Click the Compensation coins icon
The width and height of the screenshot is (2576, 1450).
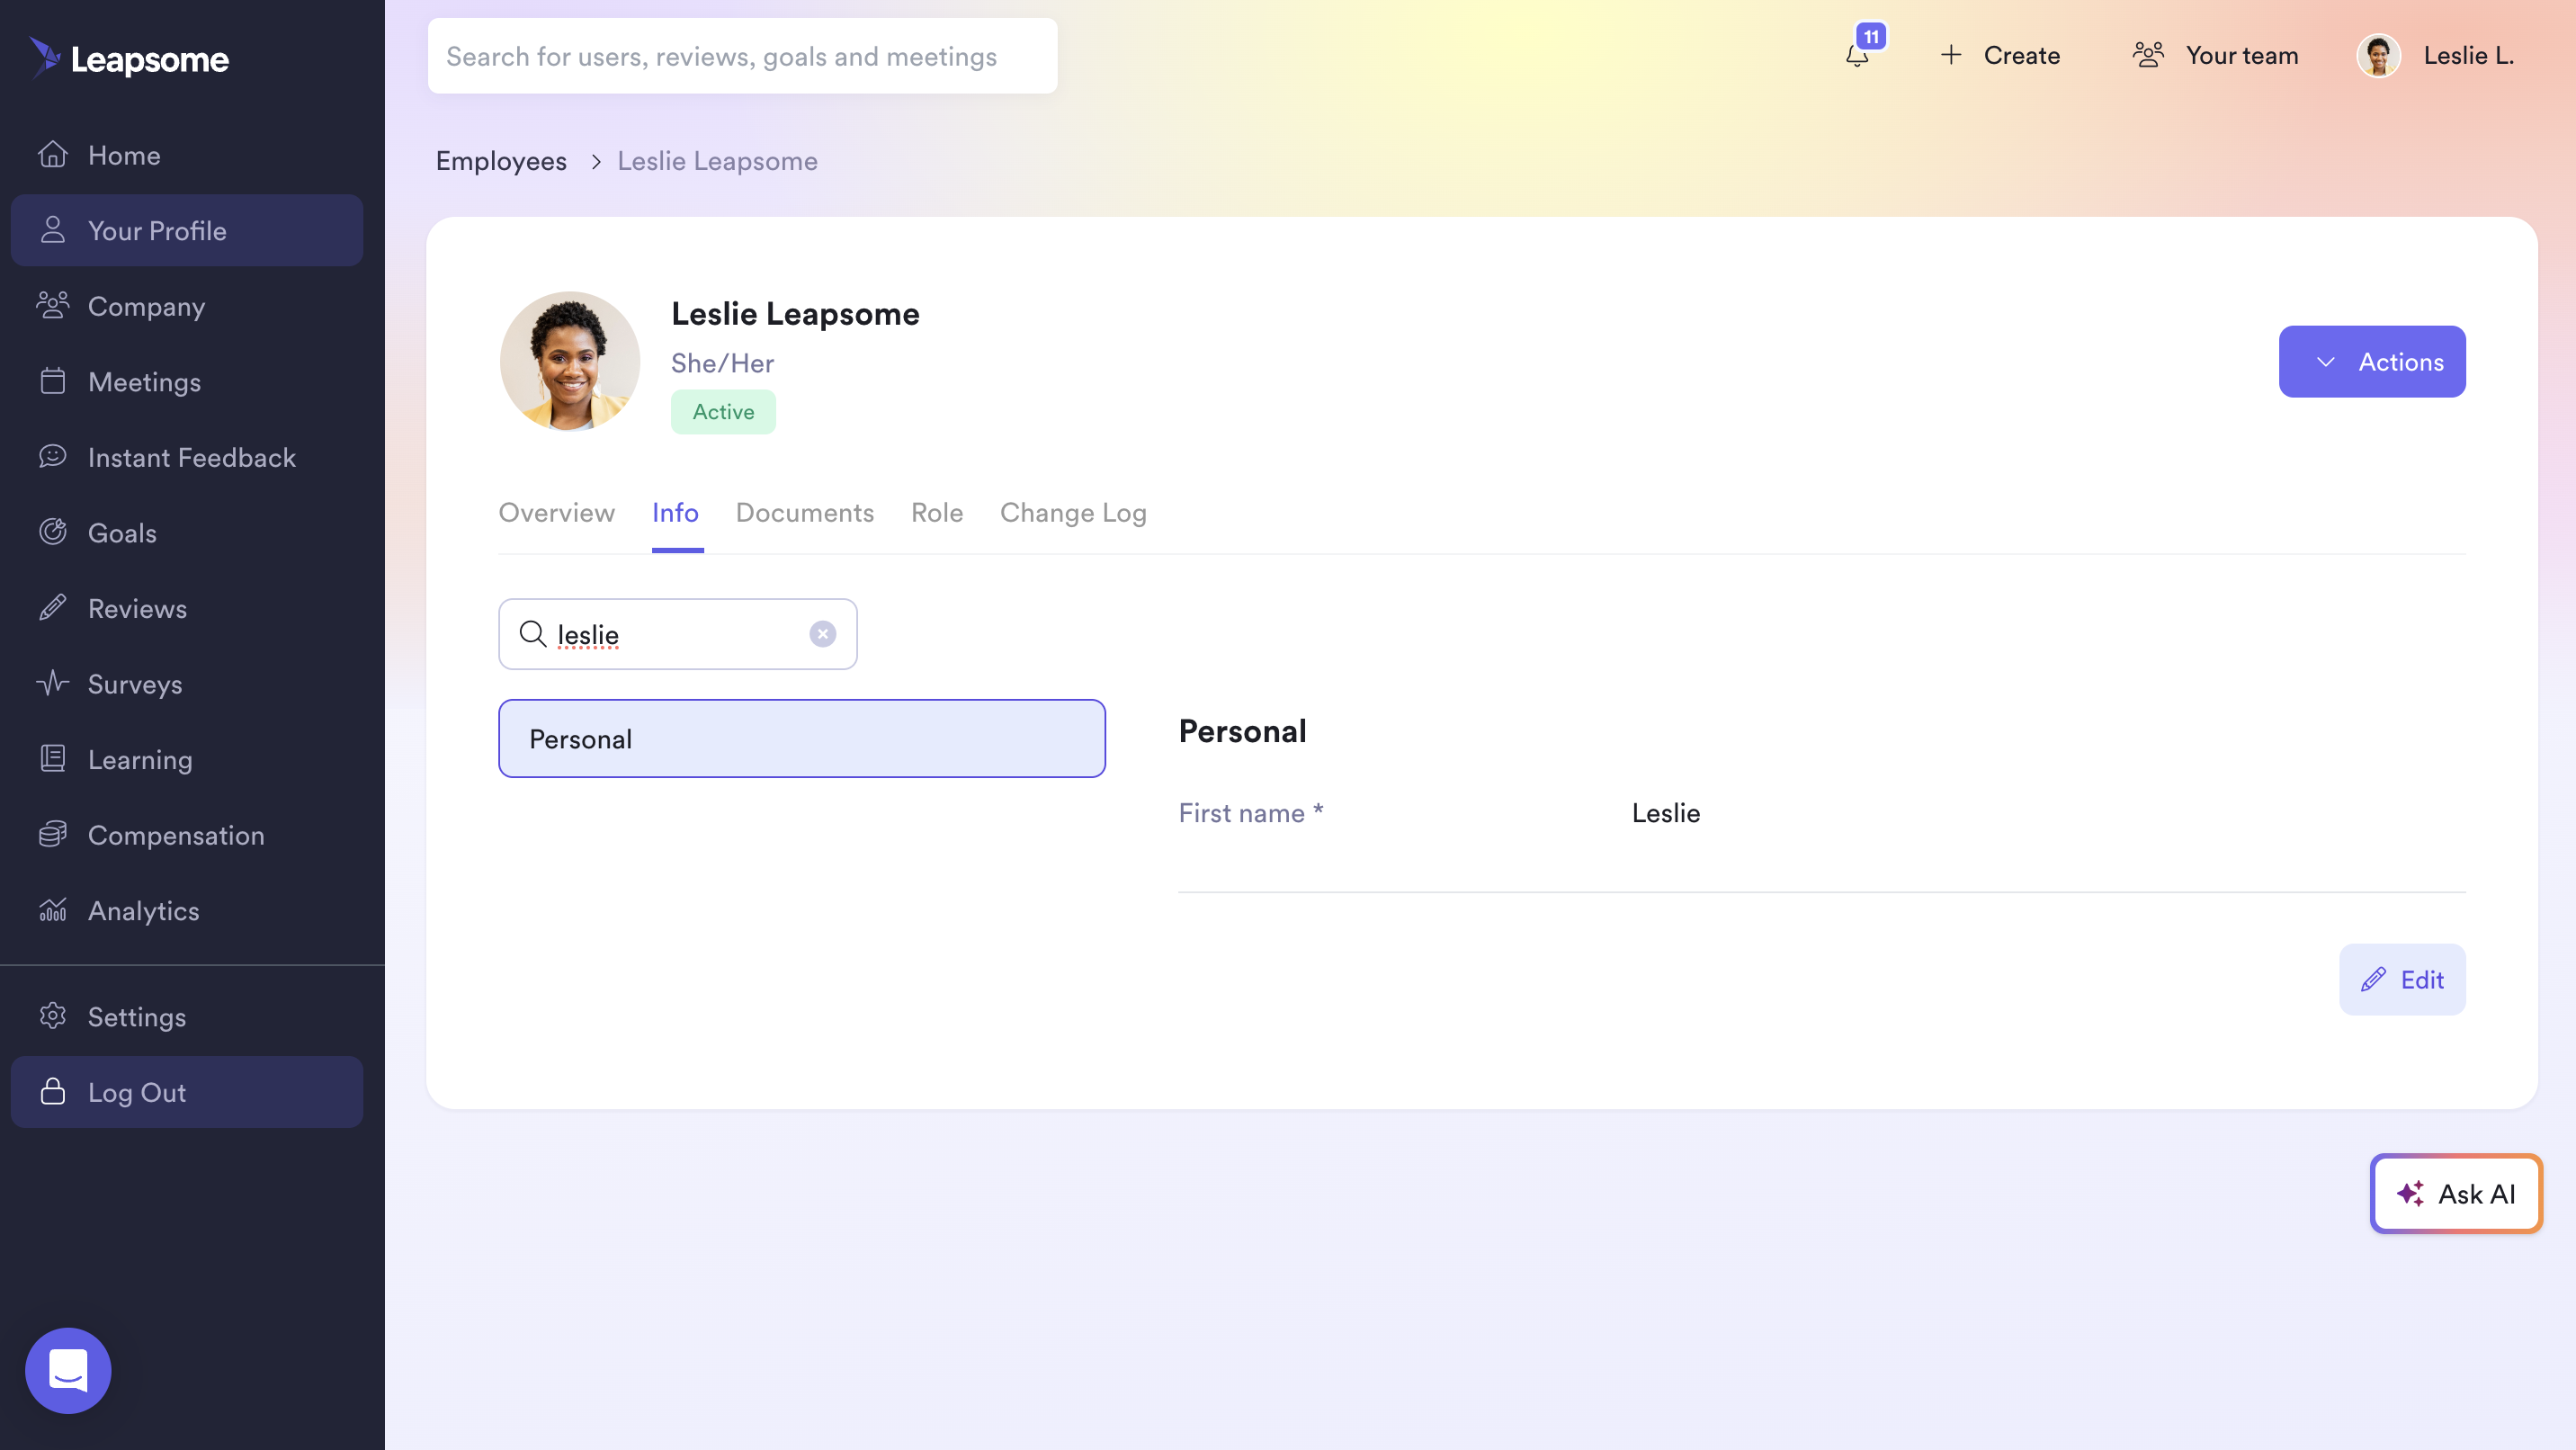pyautogui.click(x=53, y=834)
